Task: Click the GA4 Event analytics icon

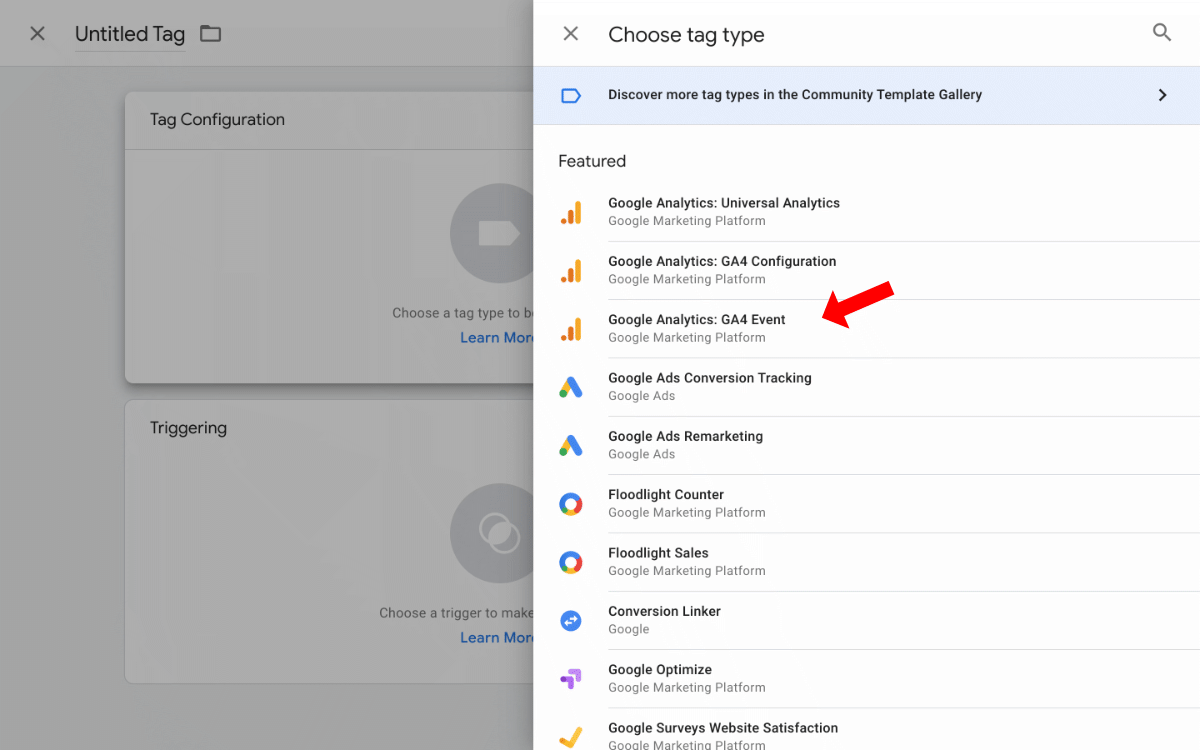Action: pos(571,328)
